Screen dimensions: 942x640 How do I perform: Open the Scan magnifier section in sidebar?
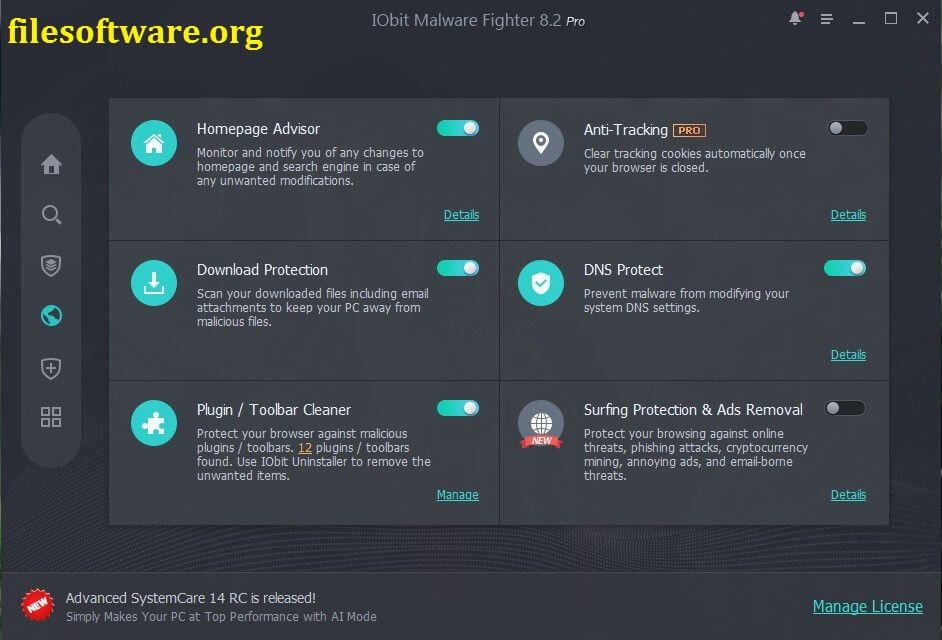(x=51, y=215)
